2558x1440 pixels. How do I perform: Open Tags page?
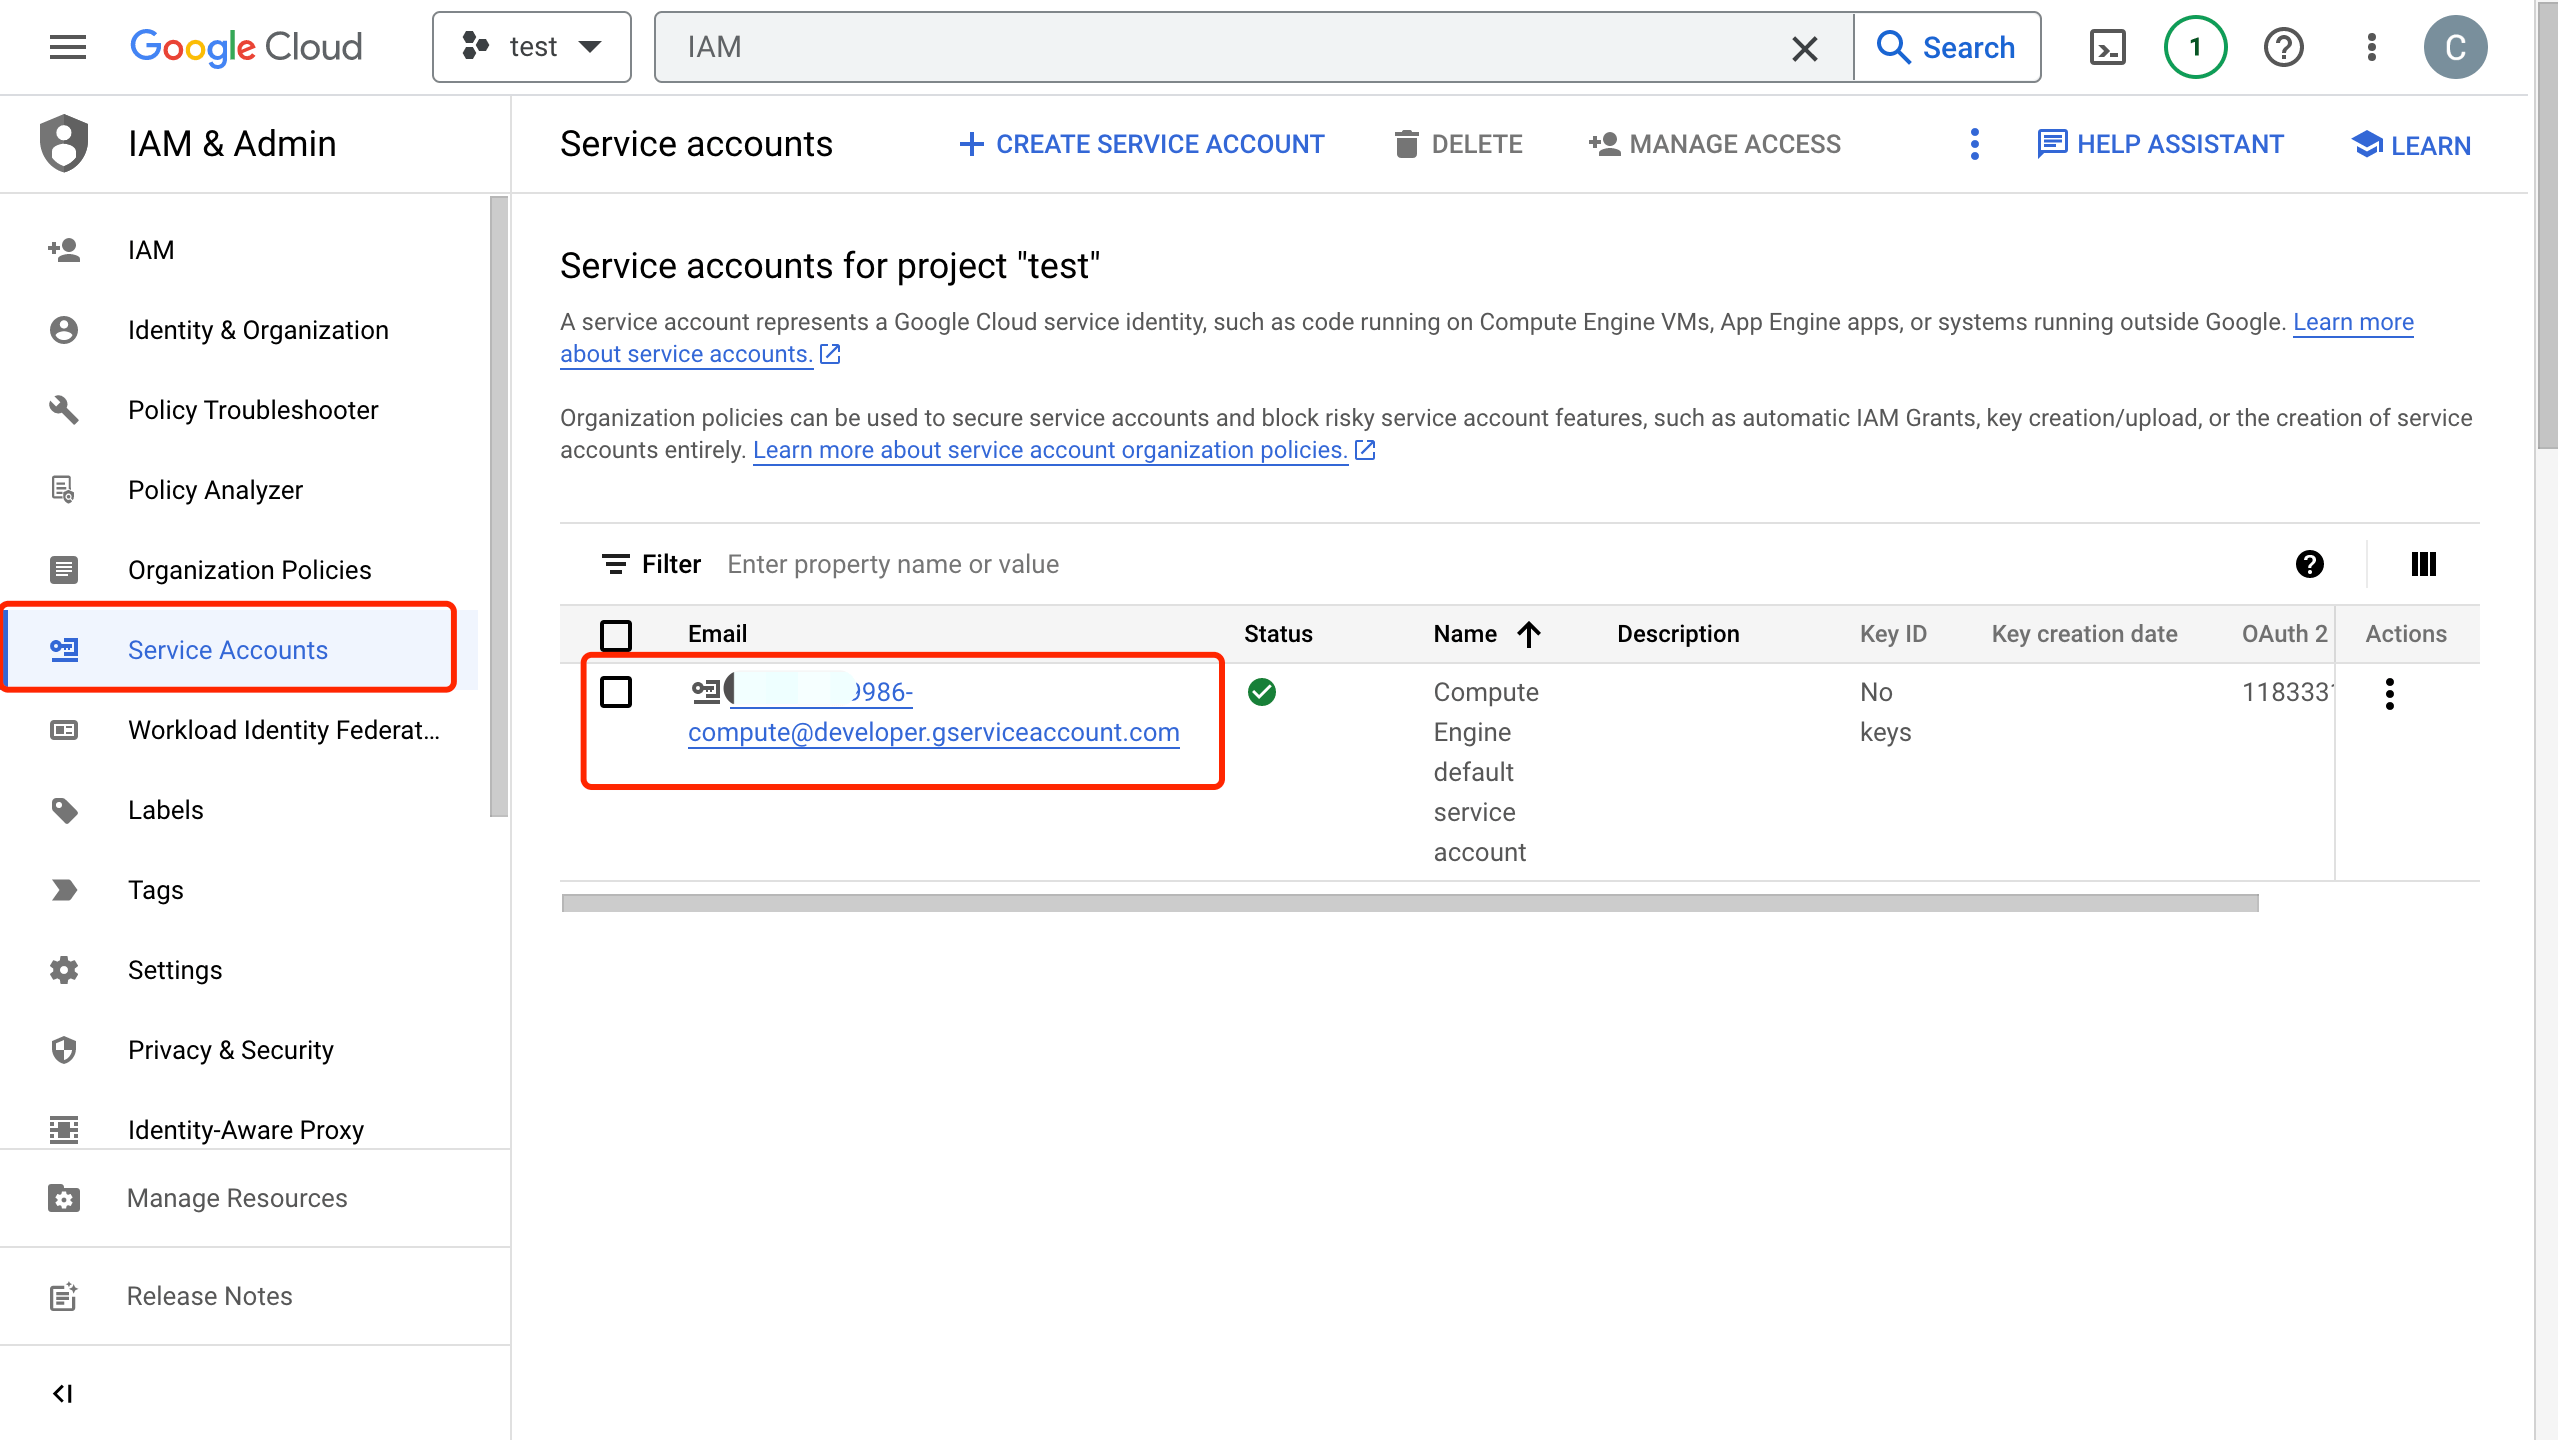click(x=156, y=890)
